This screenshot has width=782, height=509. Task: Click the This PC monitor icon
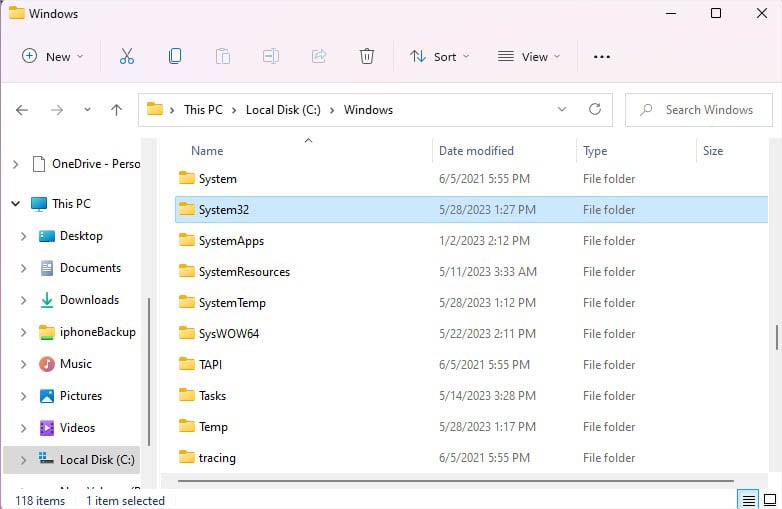pyautogui.click(x=39, y=204)
